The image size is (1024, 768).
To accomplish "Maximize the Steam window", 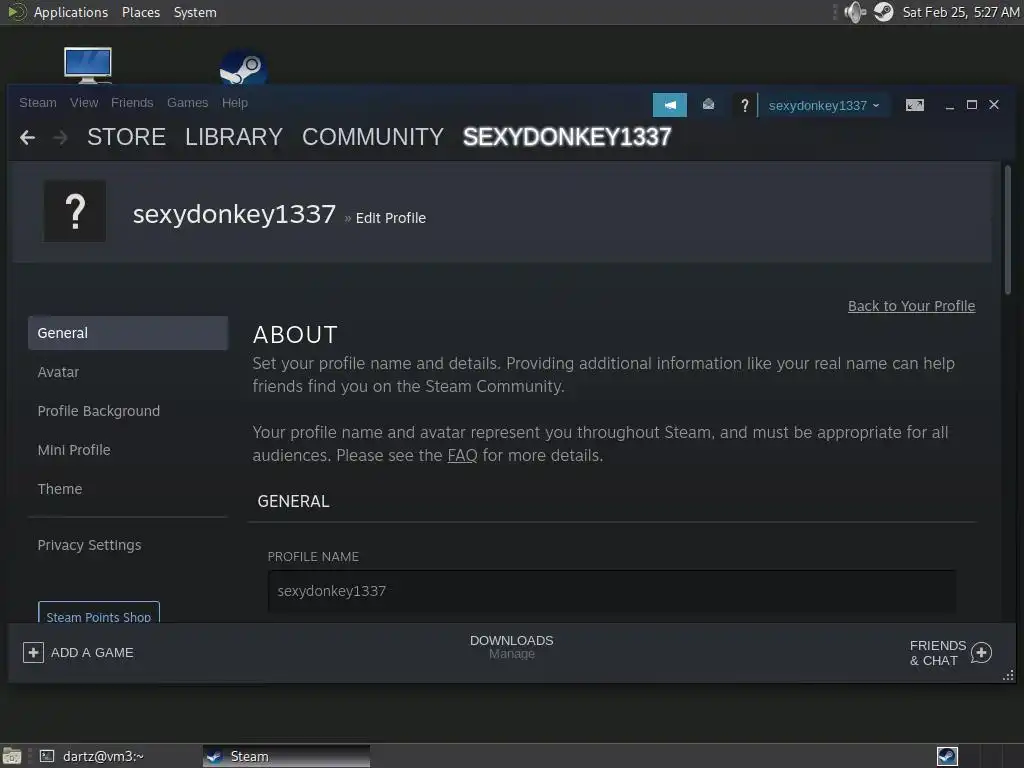I will pyautogui.click(x=972, y=104).
